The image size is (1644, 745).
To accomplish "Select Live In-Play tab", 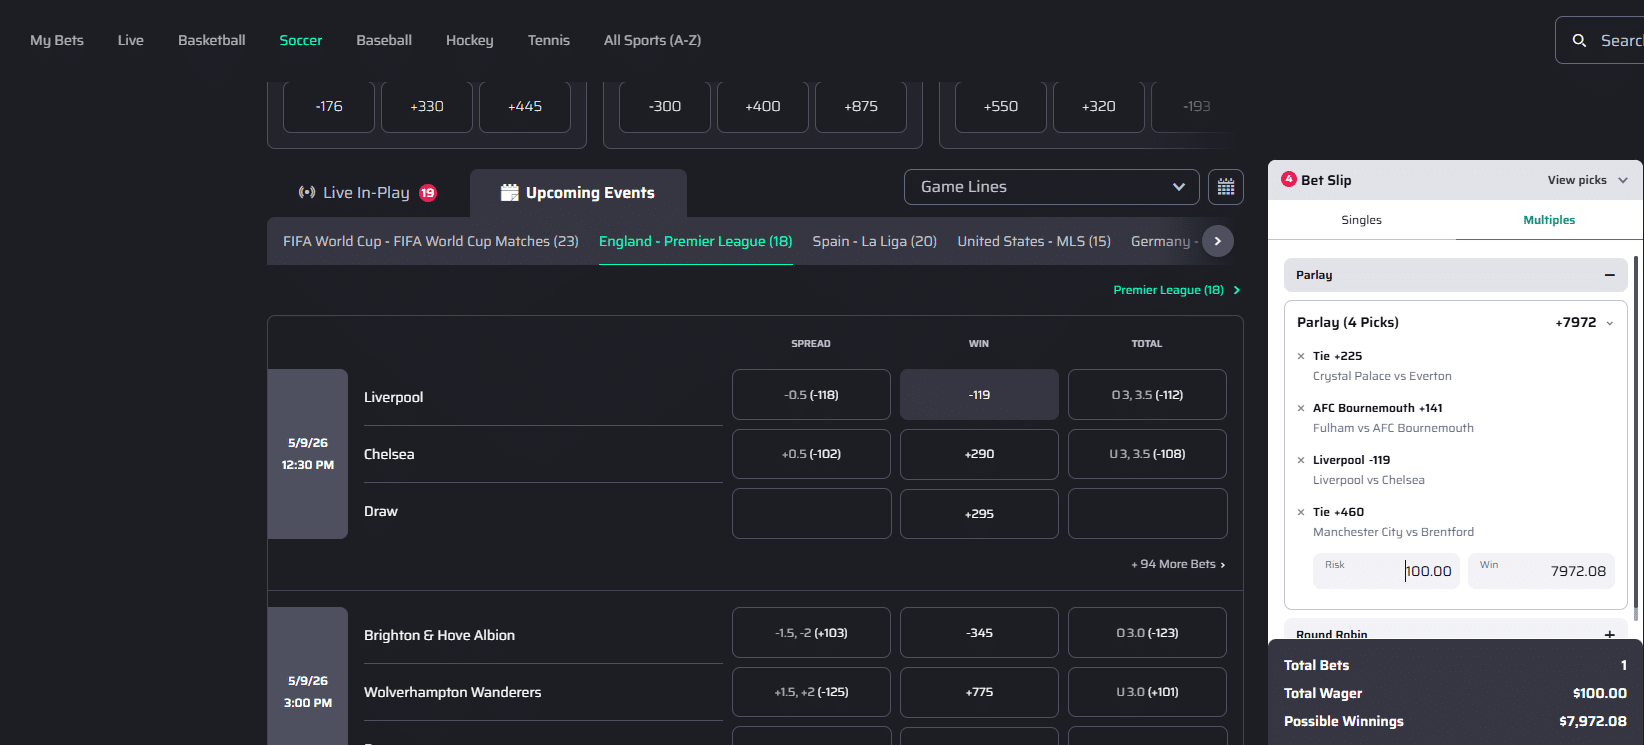I will coord(368,192).
